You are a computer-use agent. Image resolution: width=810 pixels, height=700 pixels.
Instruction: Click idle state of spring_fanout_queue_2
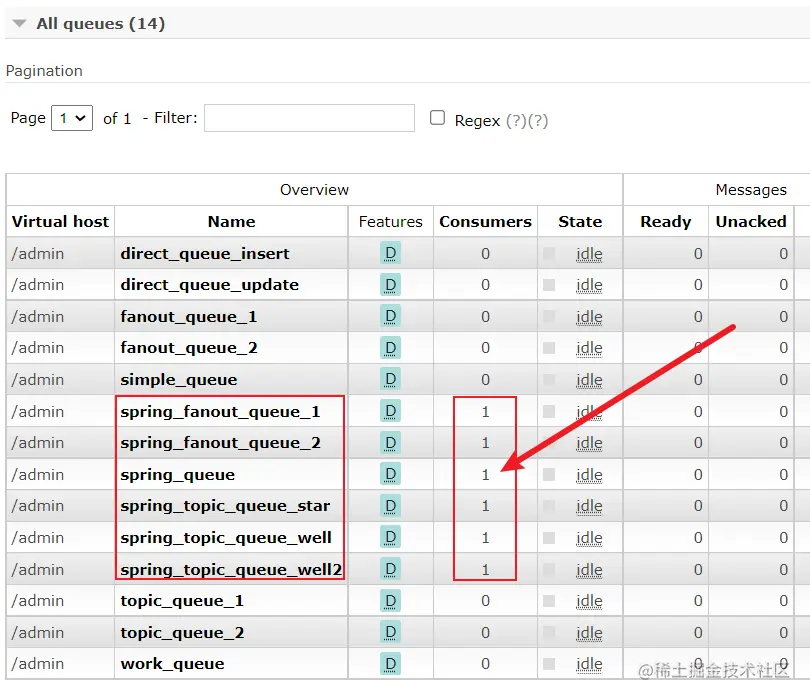tap(589, 443)
